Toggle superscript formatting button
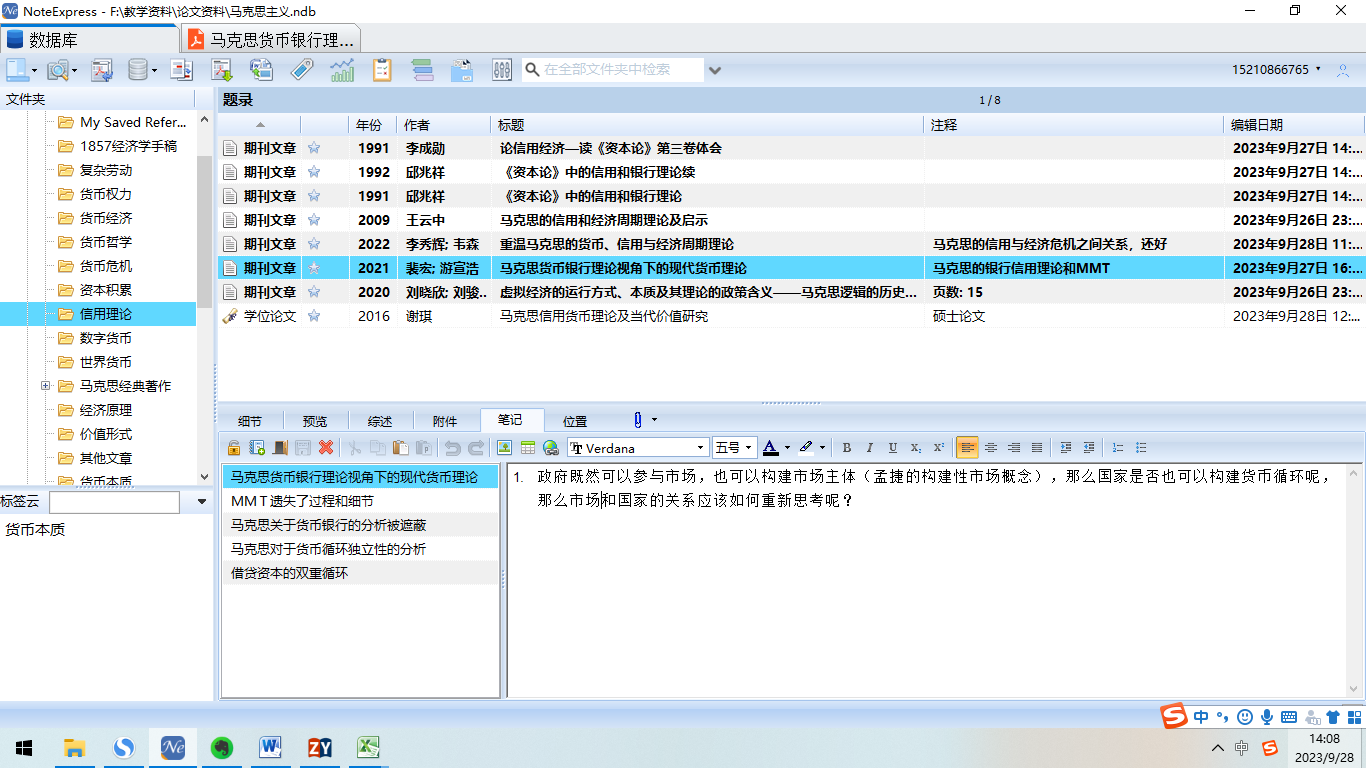This screenshot has width=1366, height=768. [939, 448]
